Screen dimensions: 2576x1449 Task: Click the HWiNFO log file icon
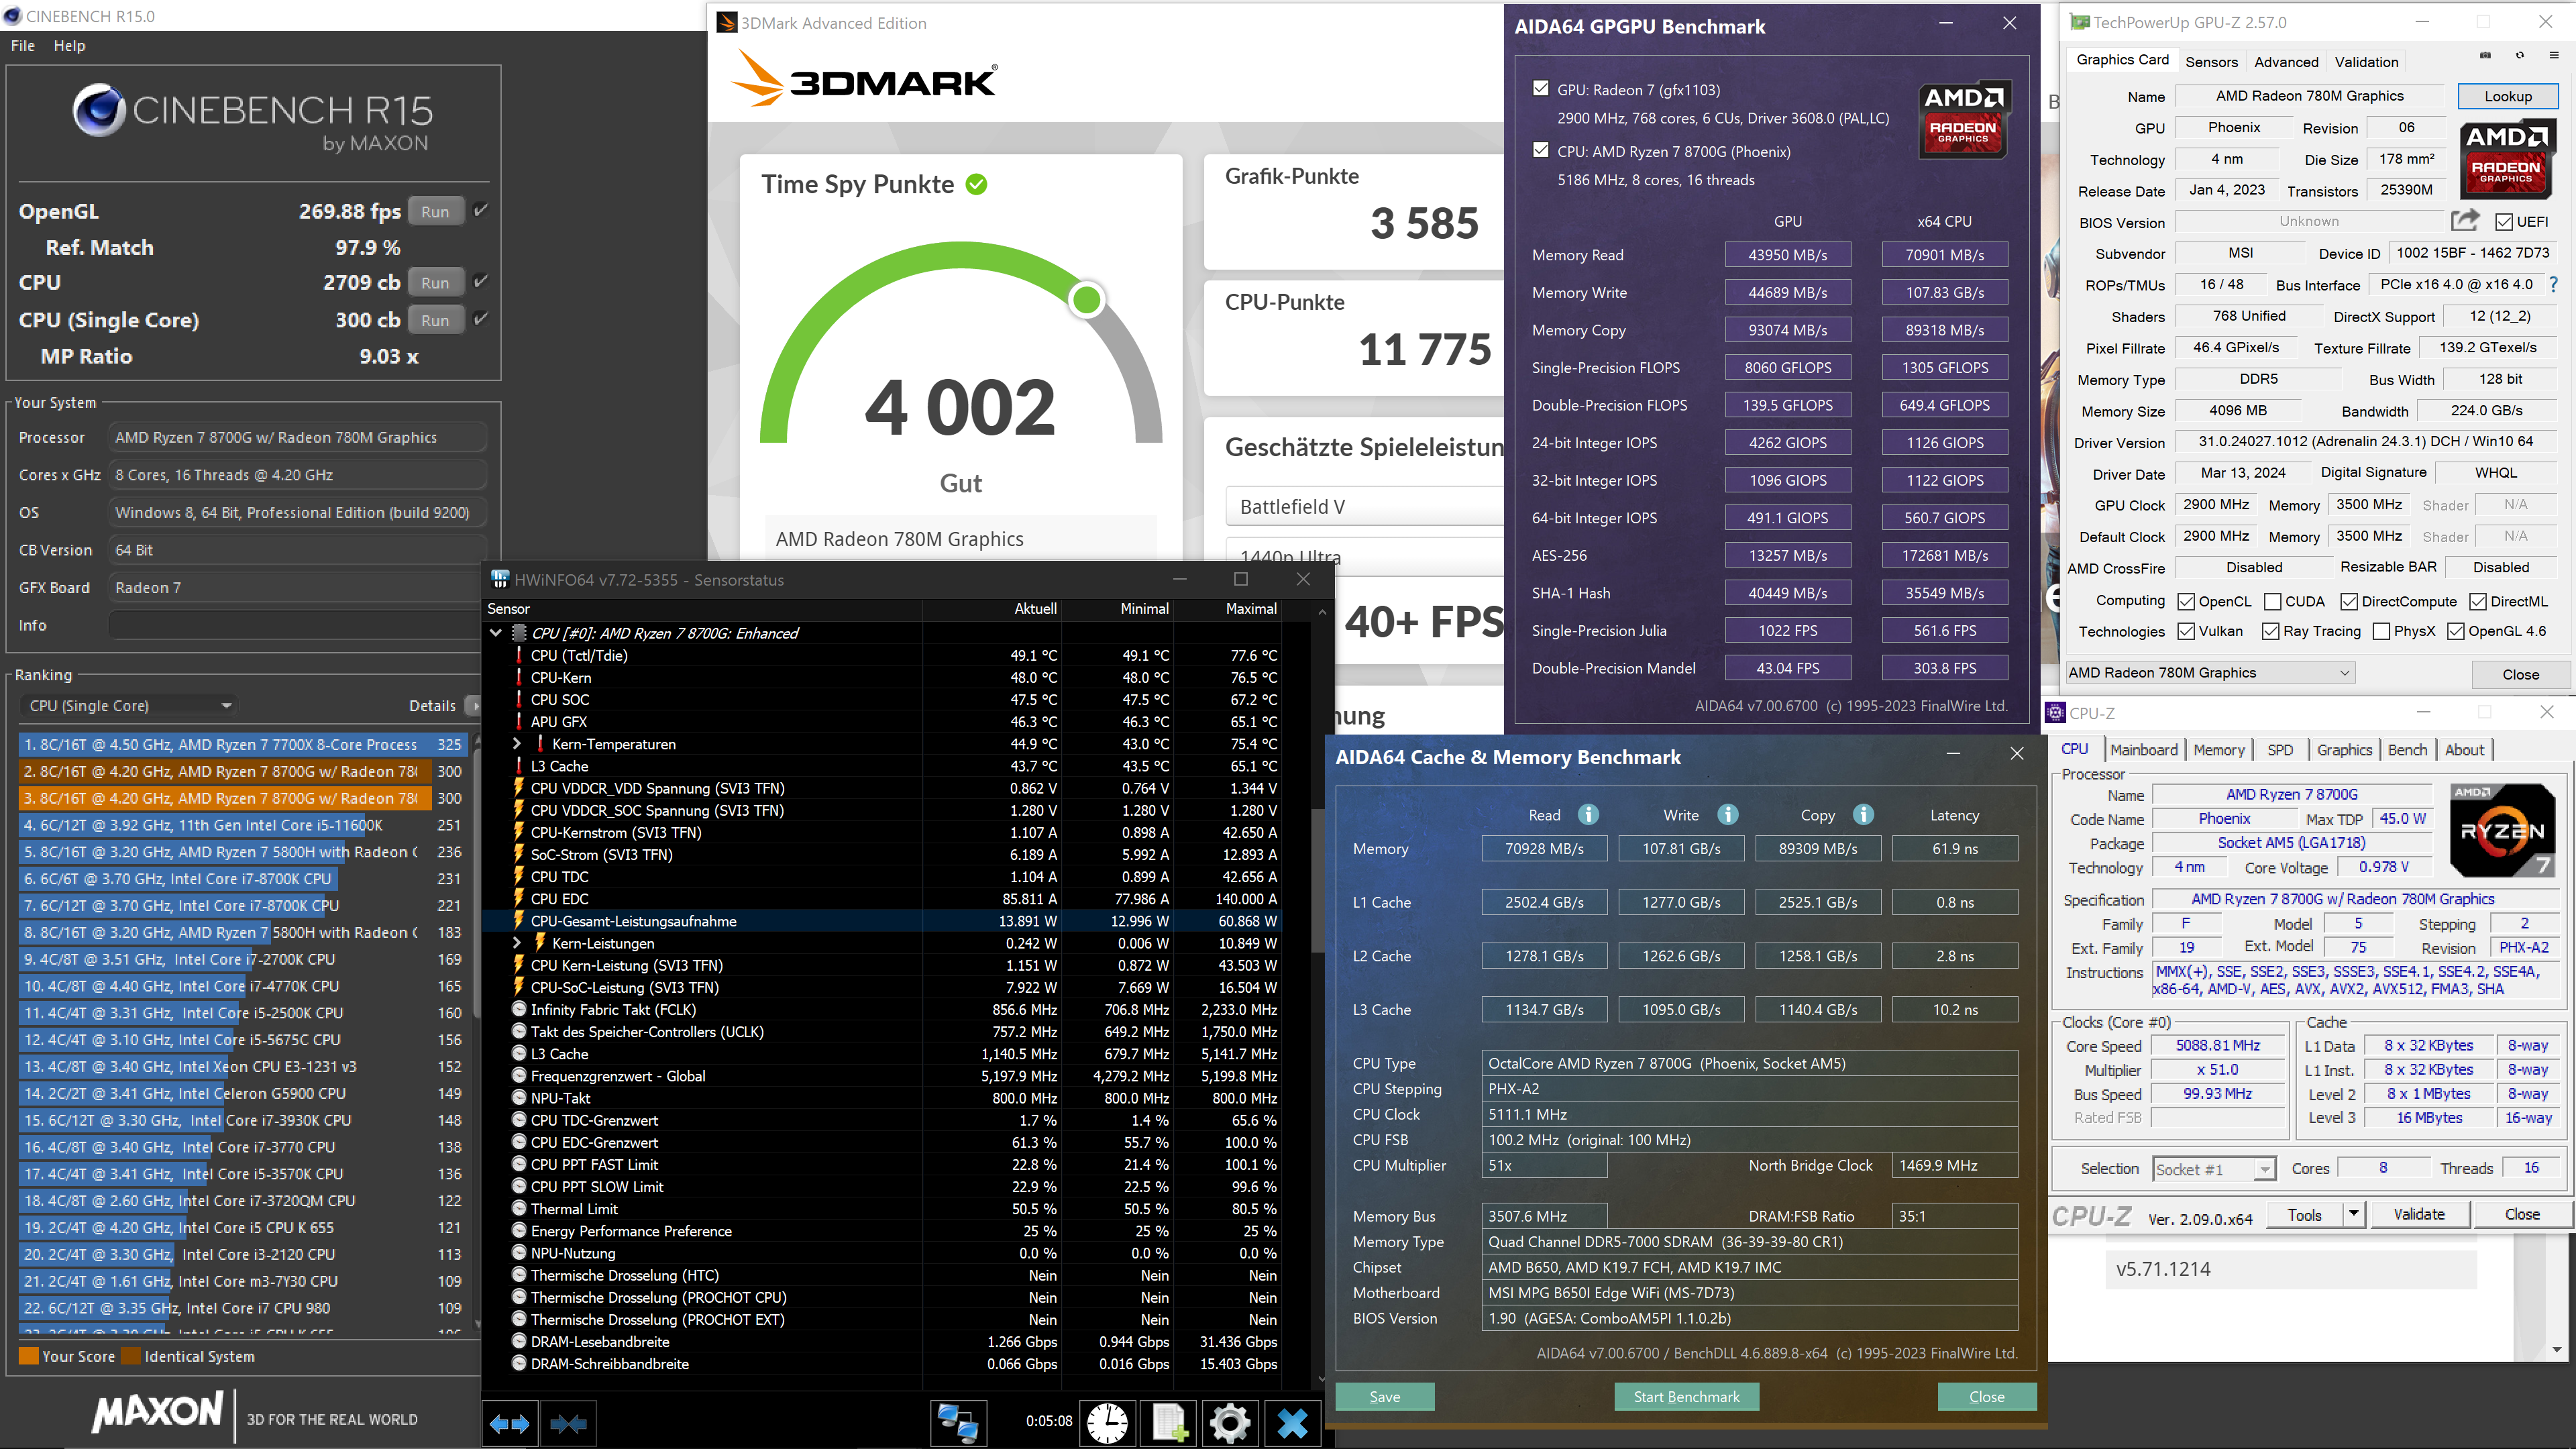click(x=1169, y=1423)
